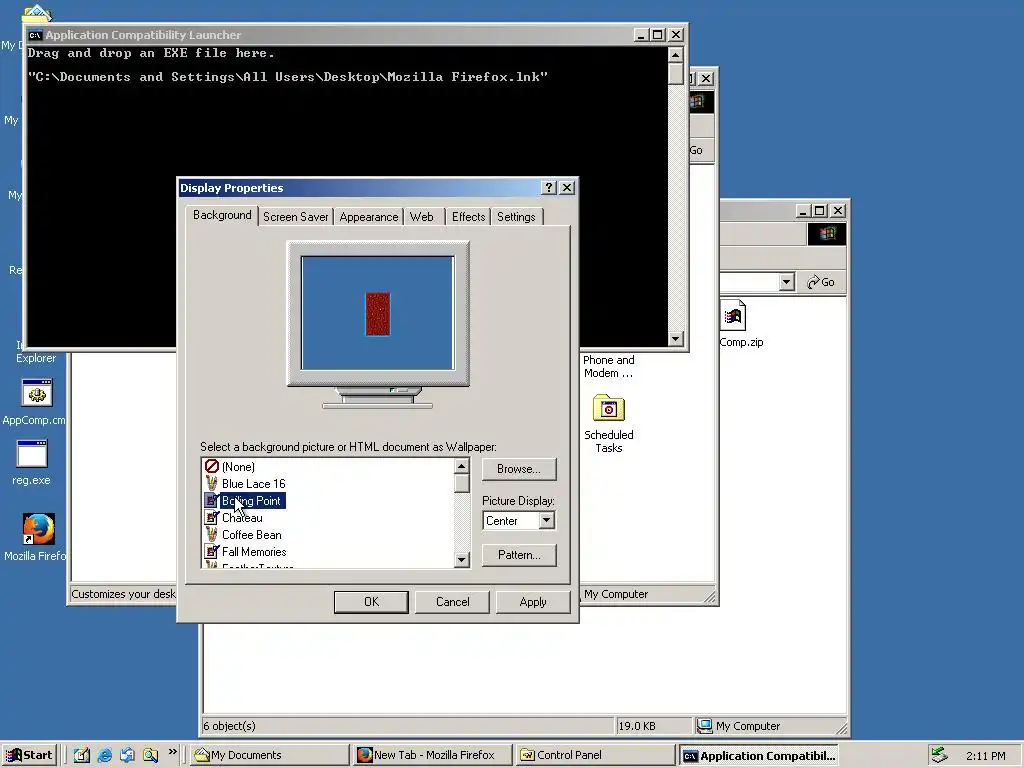Click the Pattern... button
Screen dimensions: 1024x768
tap(519, 554)
